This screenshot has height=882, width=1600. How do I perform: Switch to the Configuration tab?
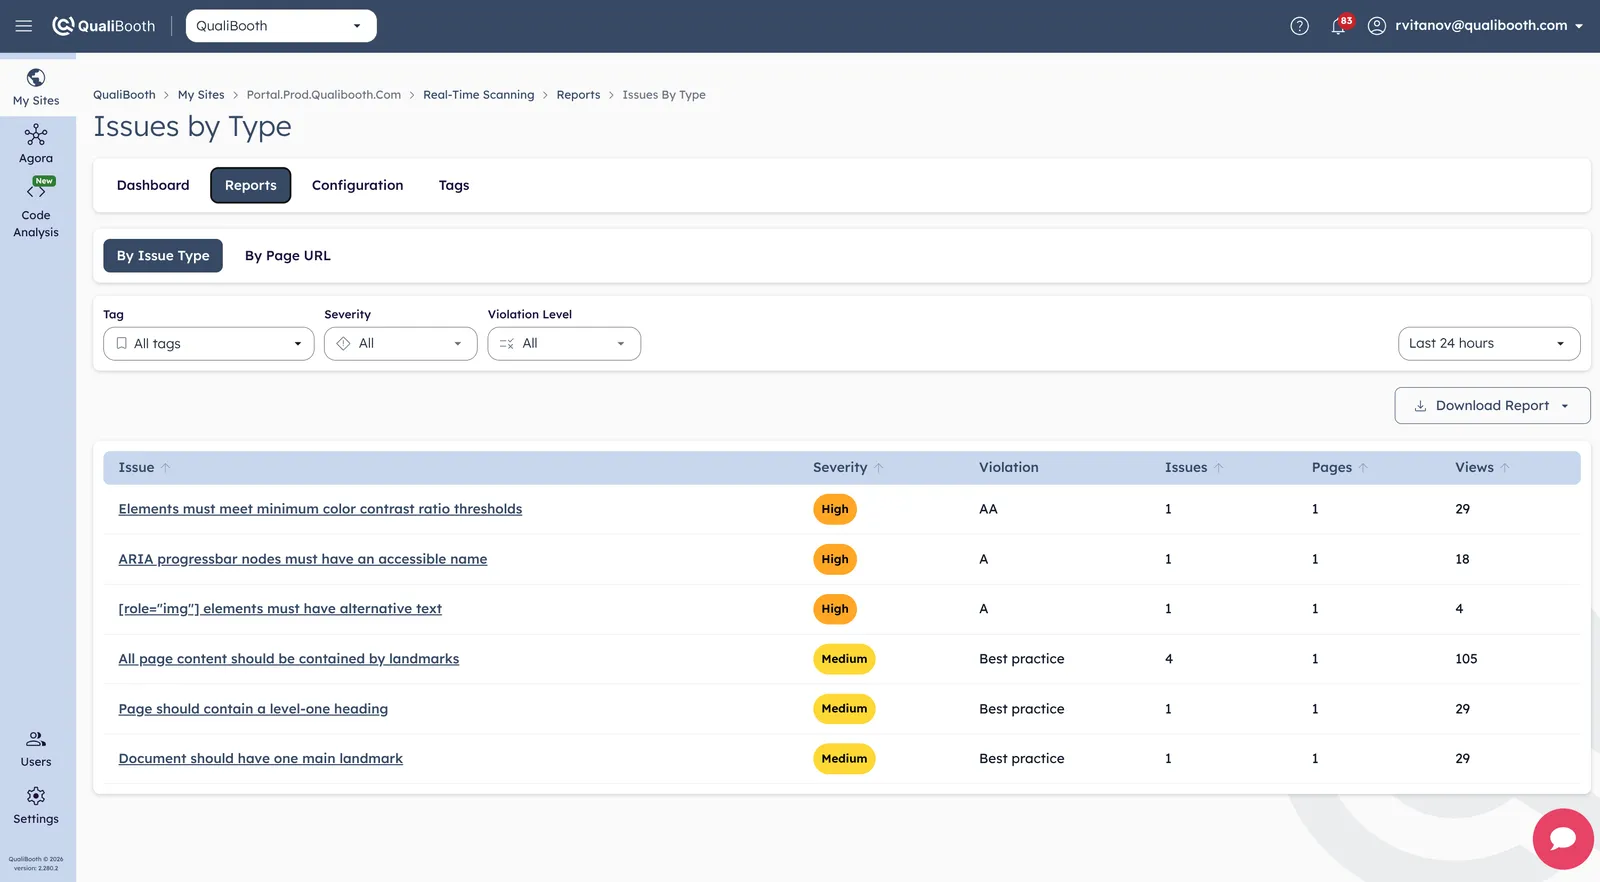(358, 186)
